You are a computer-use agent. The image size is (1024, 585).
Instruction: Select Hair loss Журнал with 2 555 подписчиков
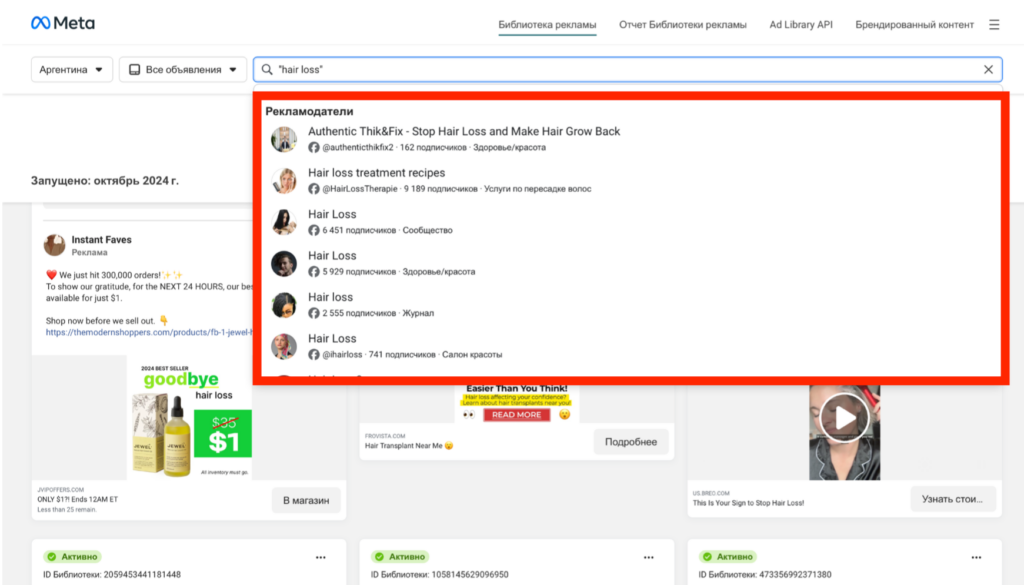tap(630, 305)
